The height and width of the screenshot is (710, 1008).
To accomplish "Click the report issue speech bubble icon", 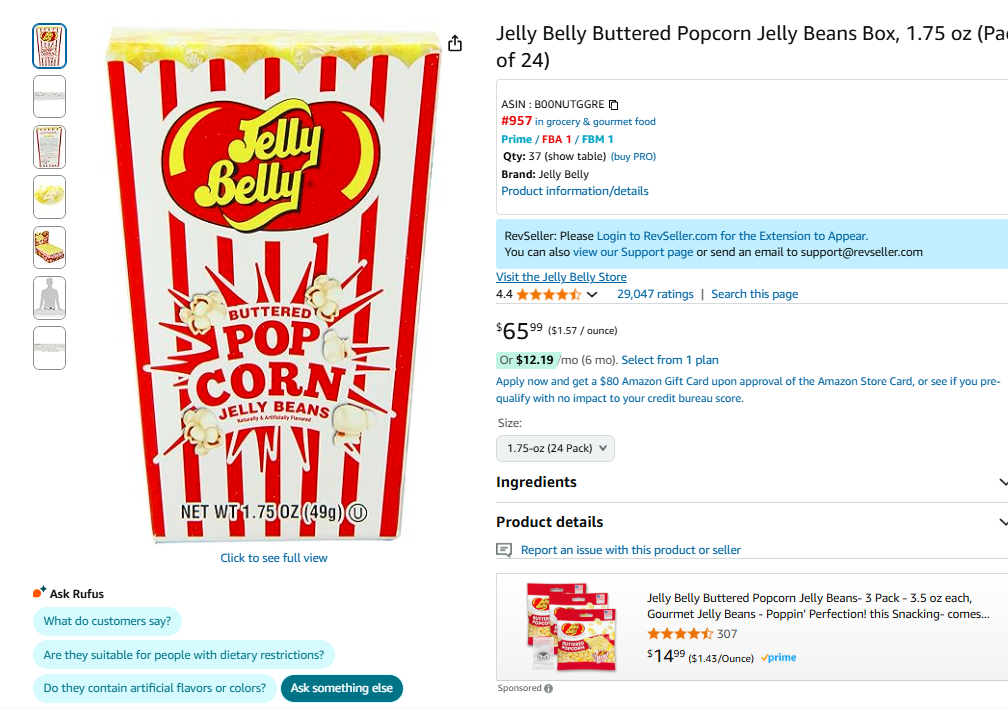I will 504,550.
